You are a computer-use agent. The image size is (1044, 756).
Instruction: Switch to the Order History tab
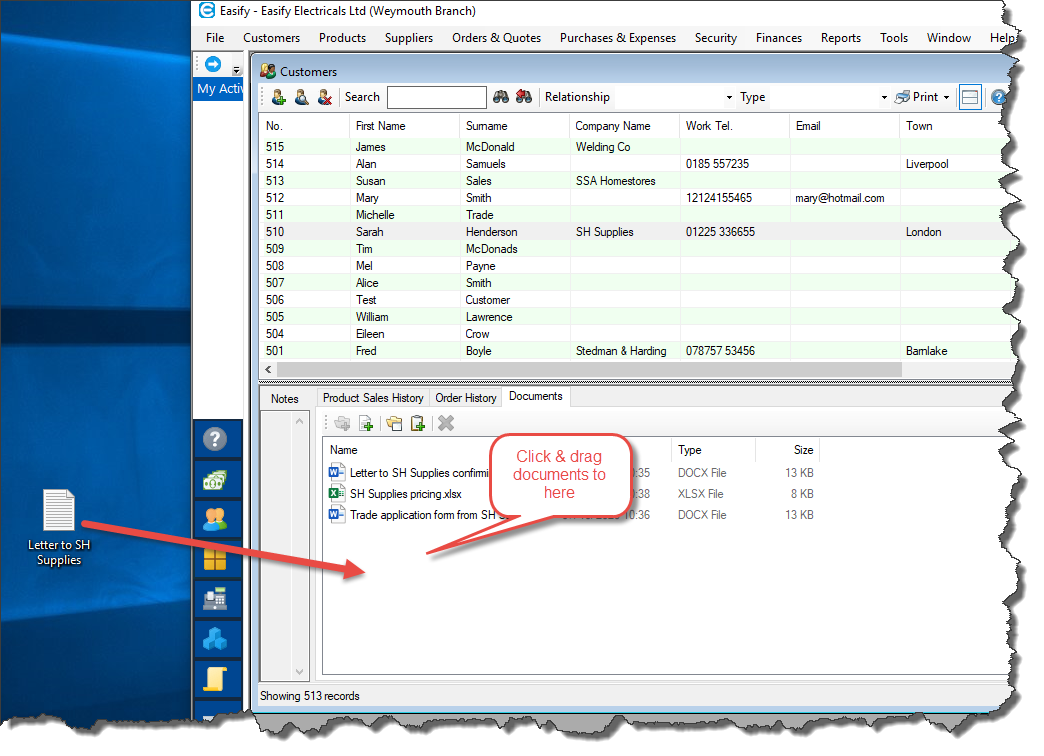[x=466, y=398]
